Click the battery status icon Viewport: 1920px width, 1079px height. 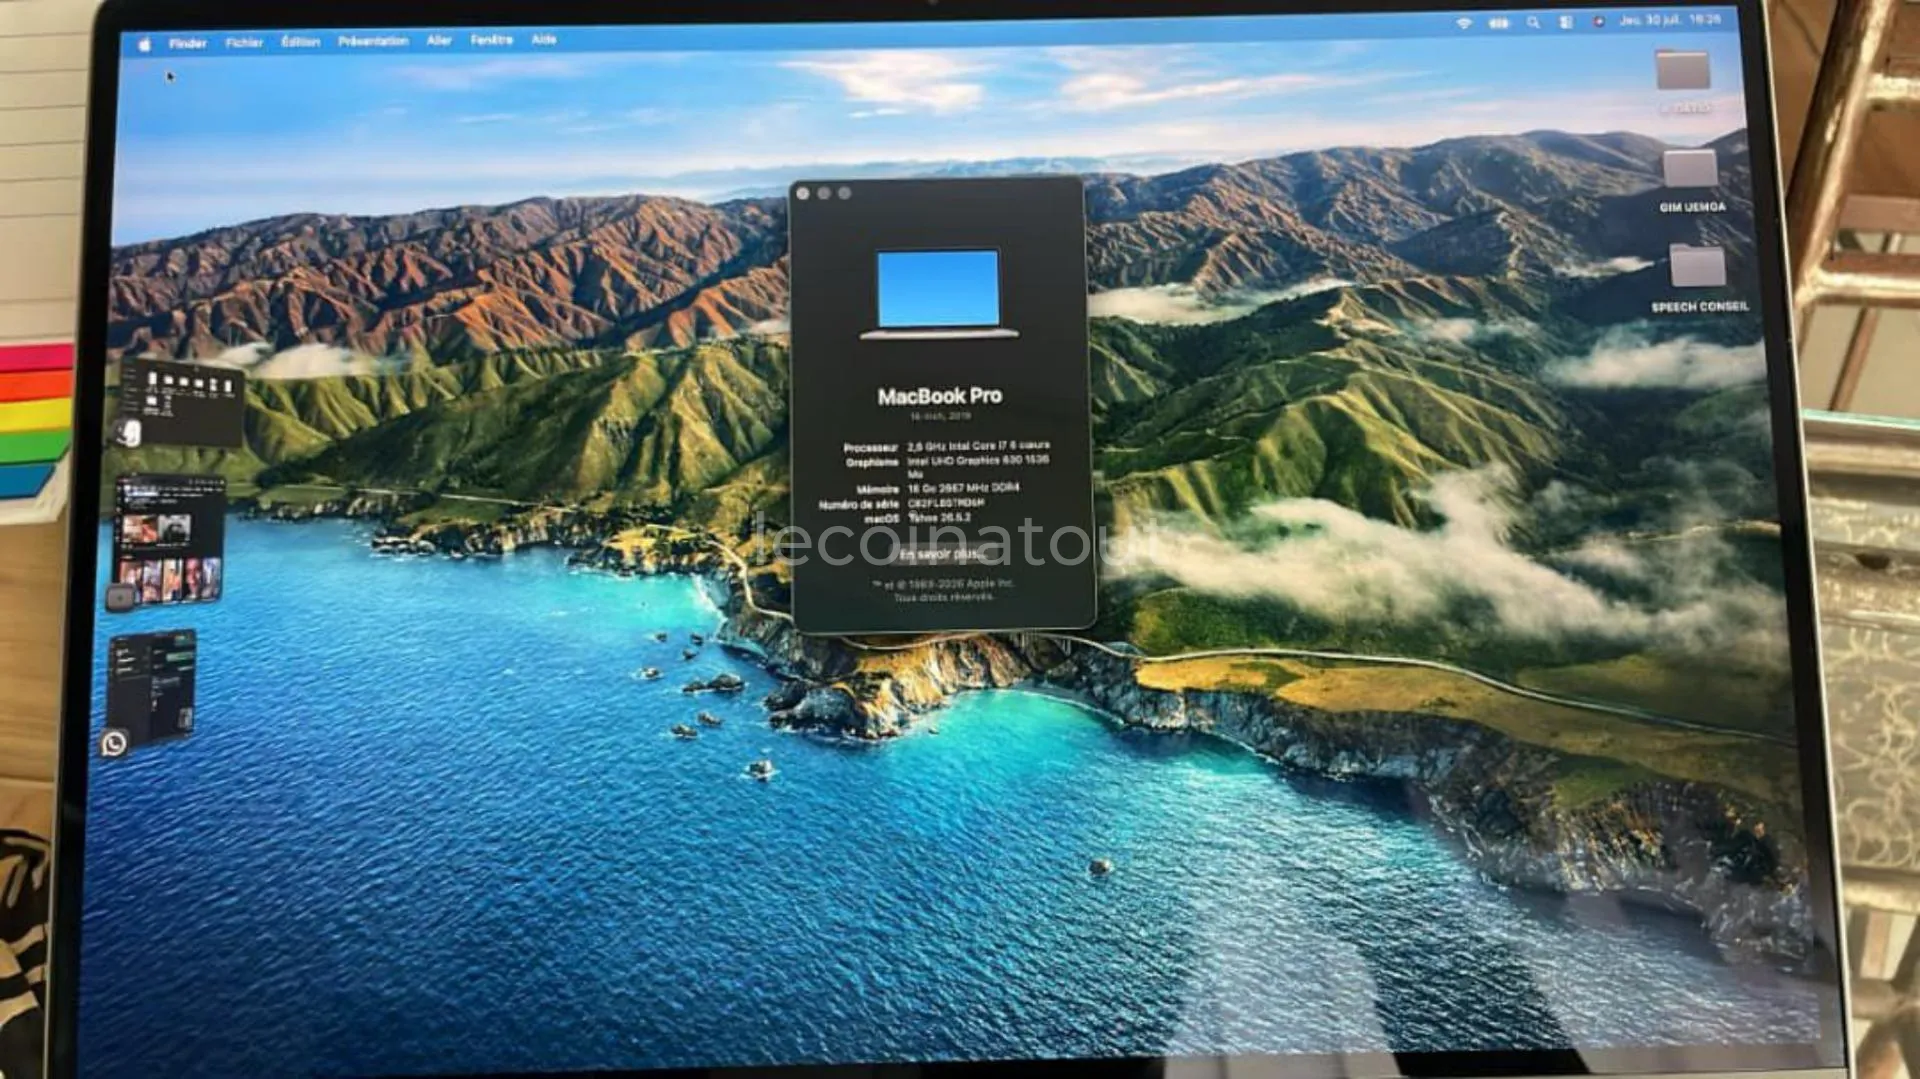(1498, 22)
